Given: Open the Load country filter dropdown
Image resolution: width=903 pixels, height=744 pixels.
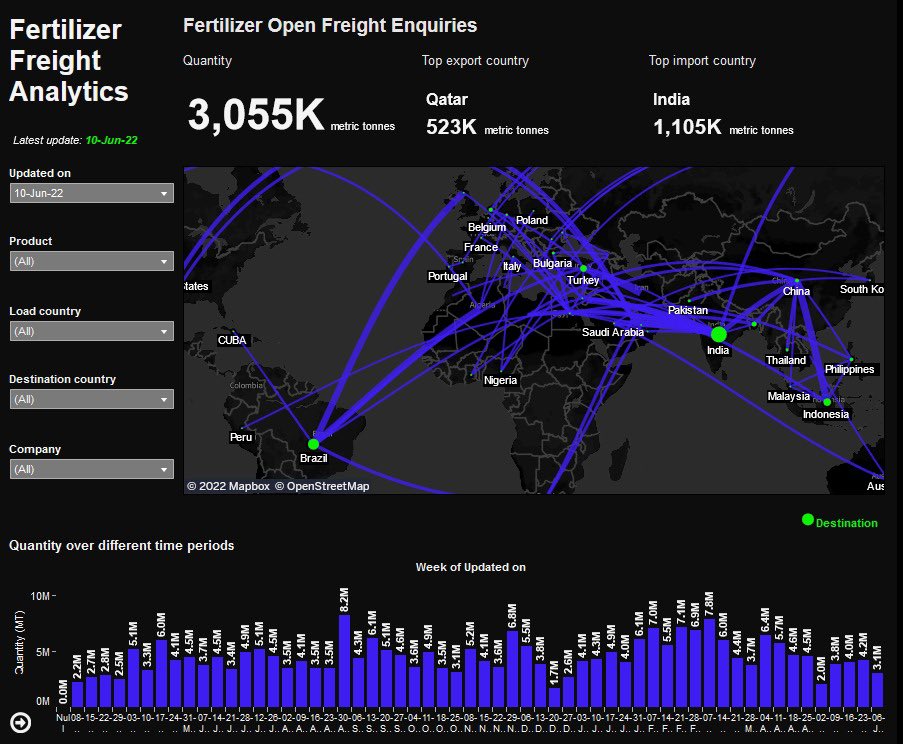Looking at the screenshot, I should (x=92, y=331).
